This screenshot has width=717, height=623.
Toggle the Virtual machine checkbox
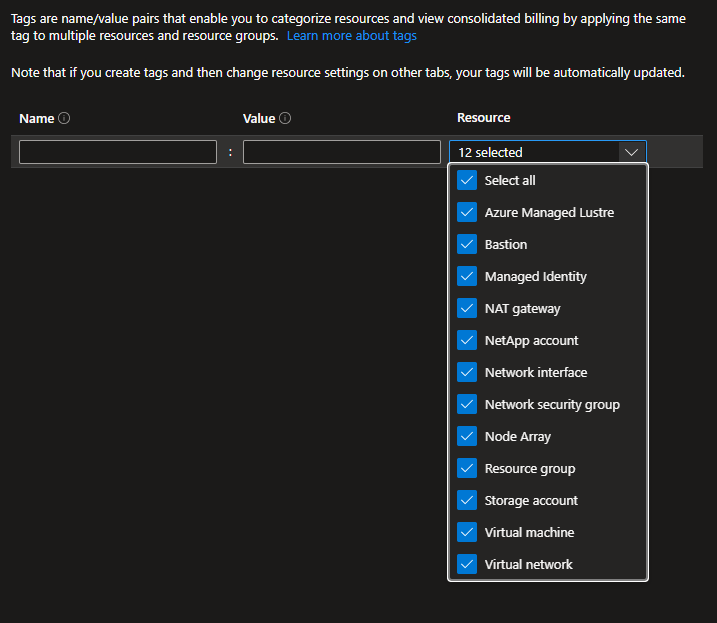467,532
